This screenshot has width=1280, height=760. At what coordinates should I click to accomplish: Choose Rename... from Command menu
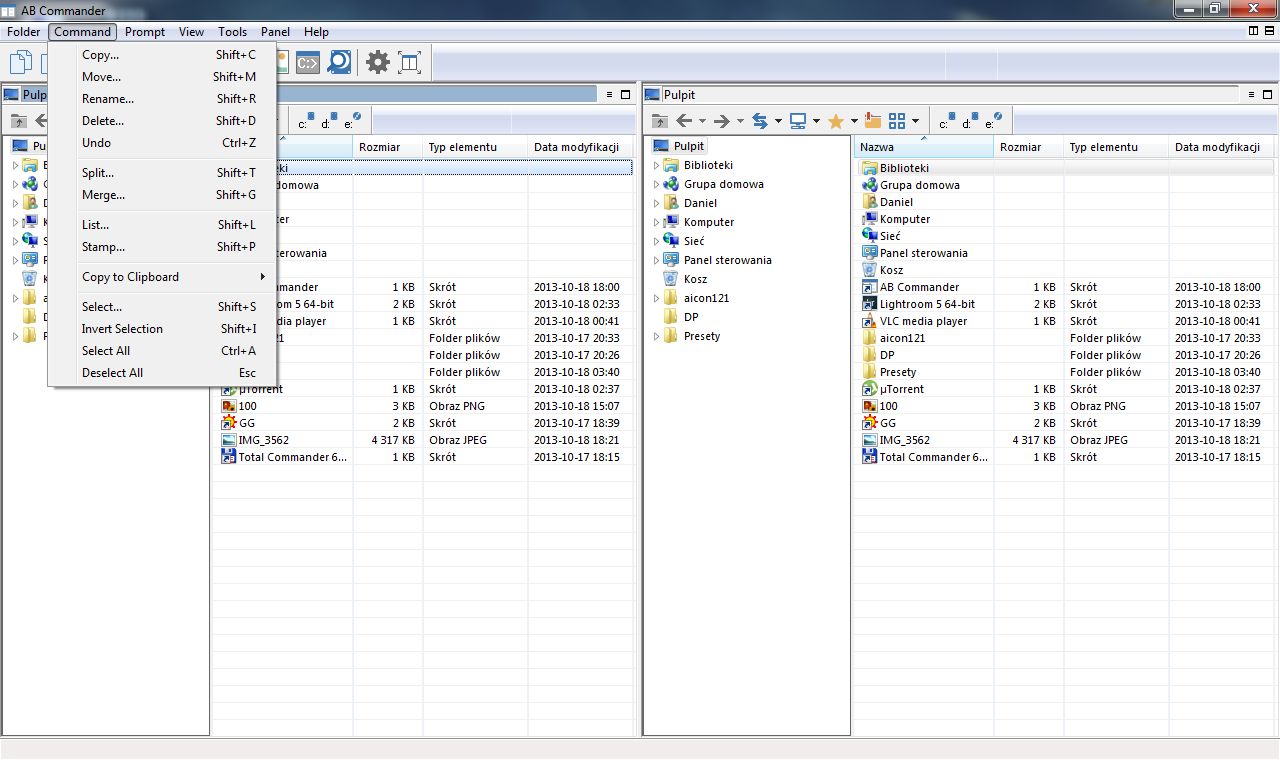click(162, 99)
